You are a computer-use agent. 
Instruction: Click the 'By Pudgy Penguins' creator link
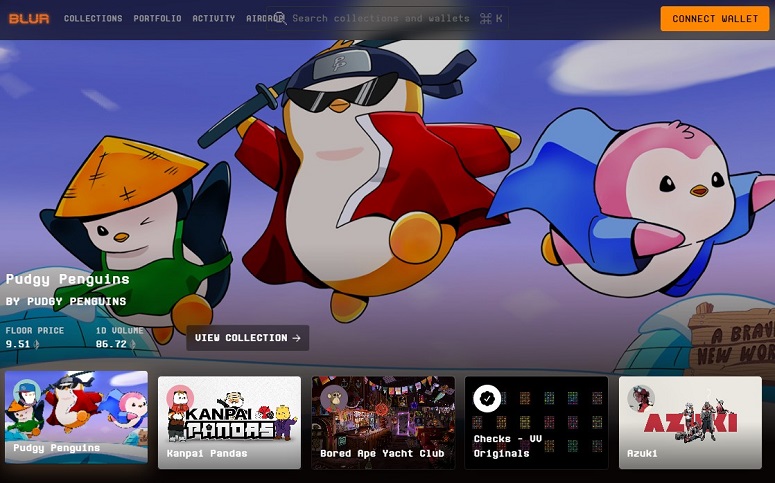point(66,301)
